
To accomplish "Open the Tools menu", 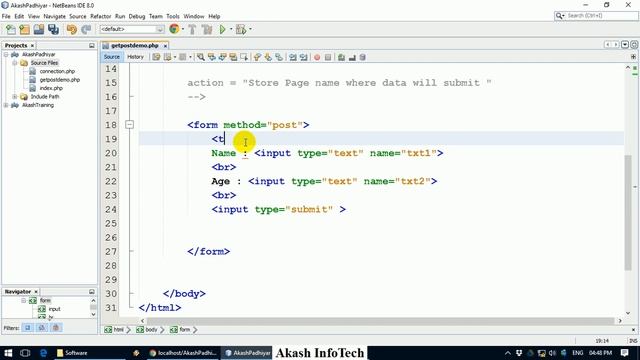I will click(173, 16).
